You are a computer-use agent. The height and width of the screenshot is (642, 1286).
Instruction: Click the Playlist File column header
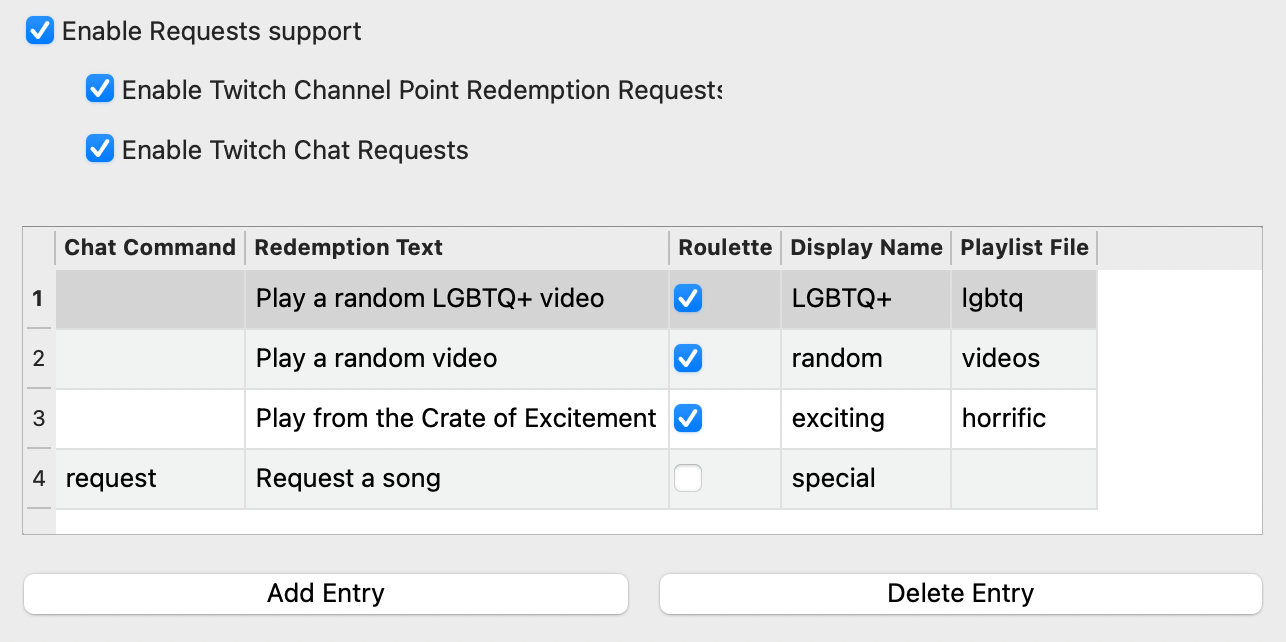pos(1023,247)
